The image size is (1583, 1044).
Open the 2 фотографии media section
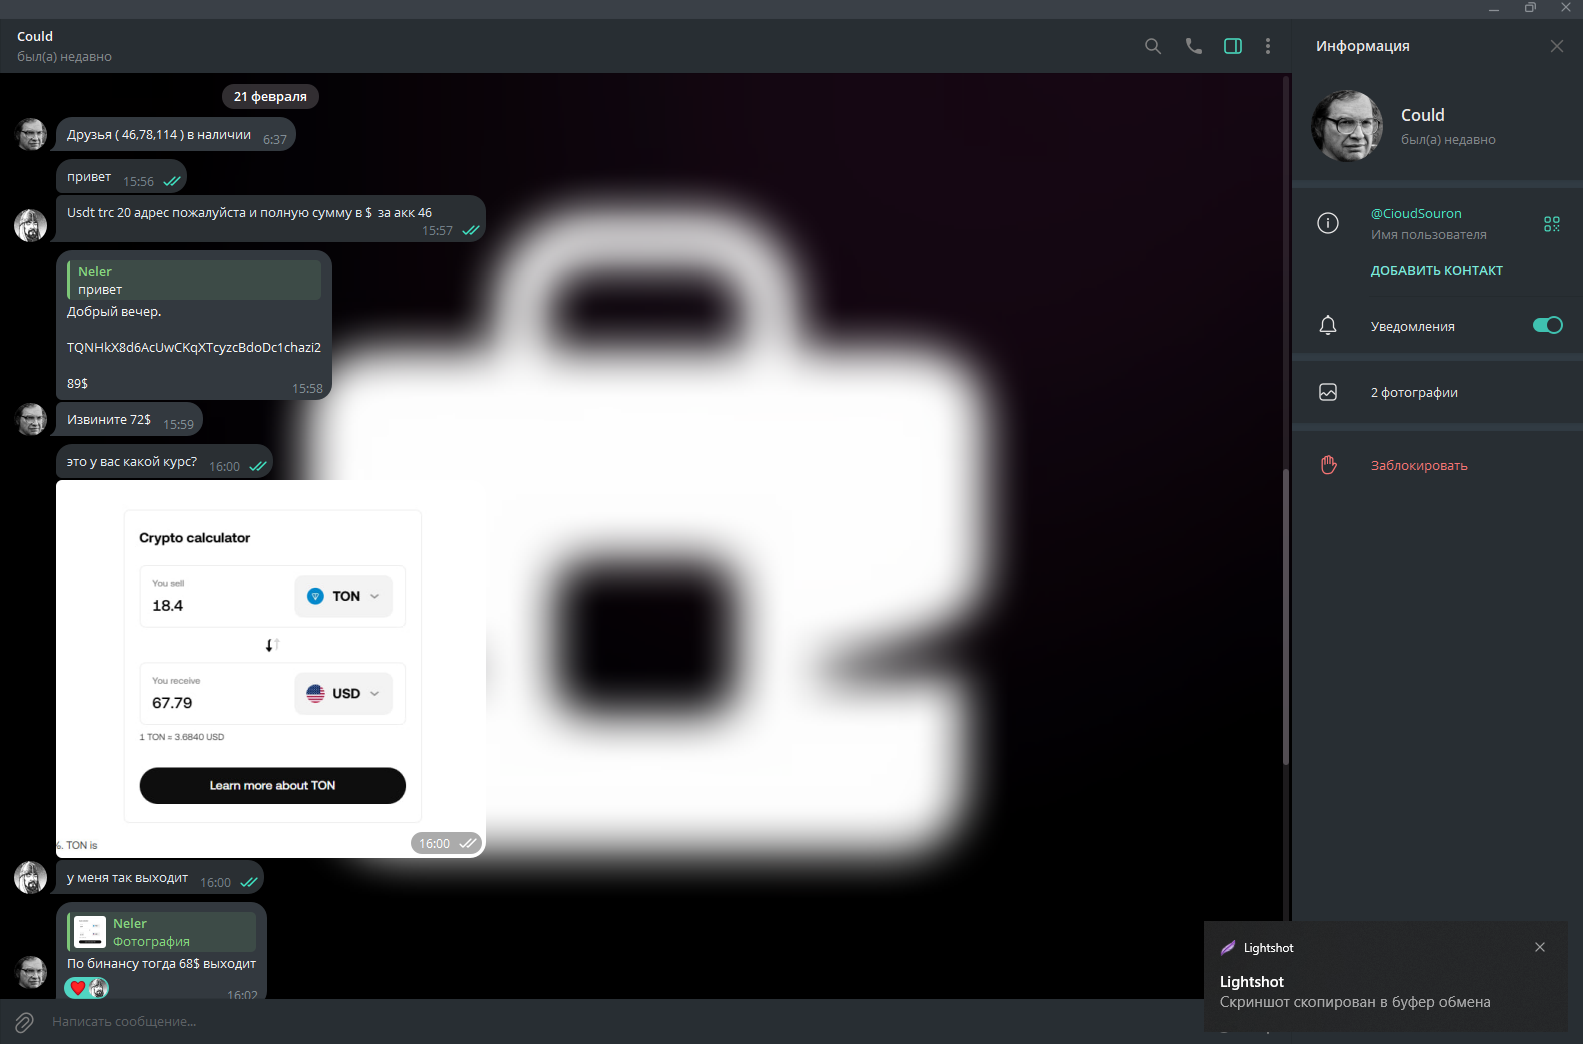pos(1437,392)
